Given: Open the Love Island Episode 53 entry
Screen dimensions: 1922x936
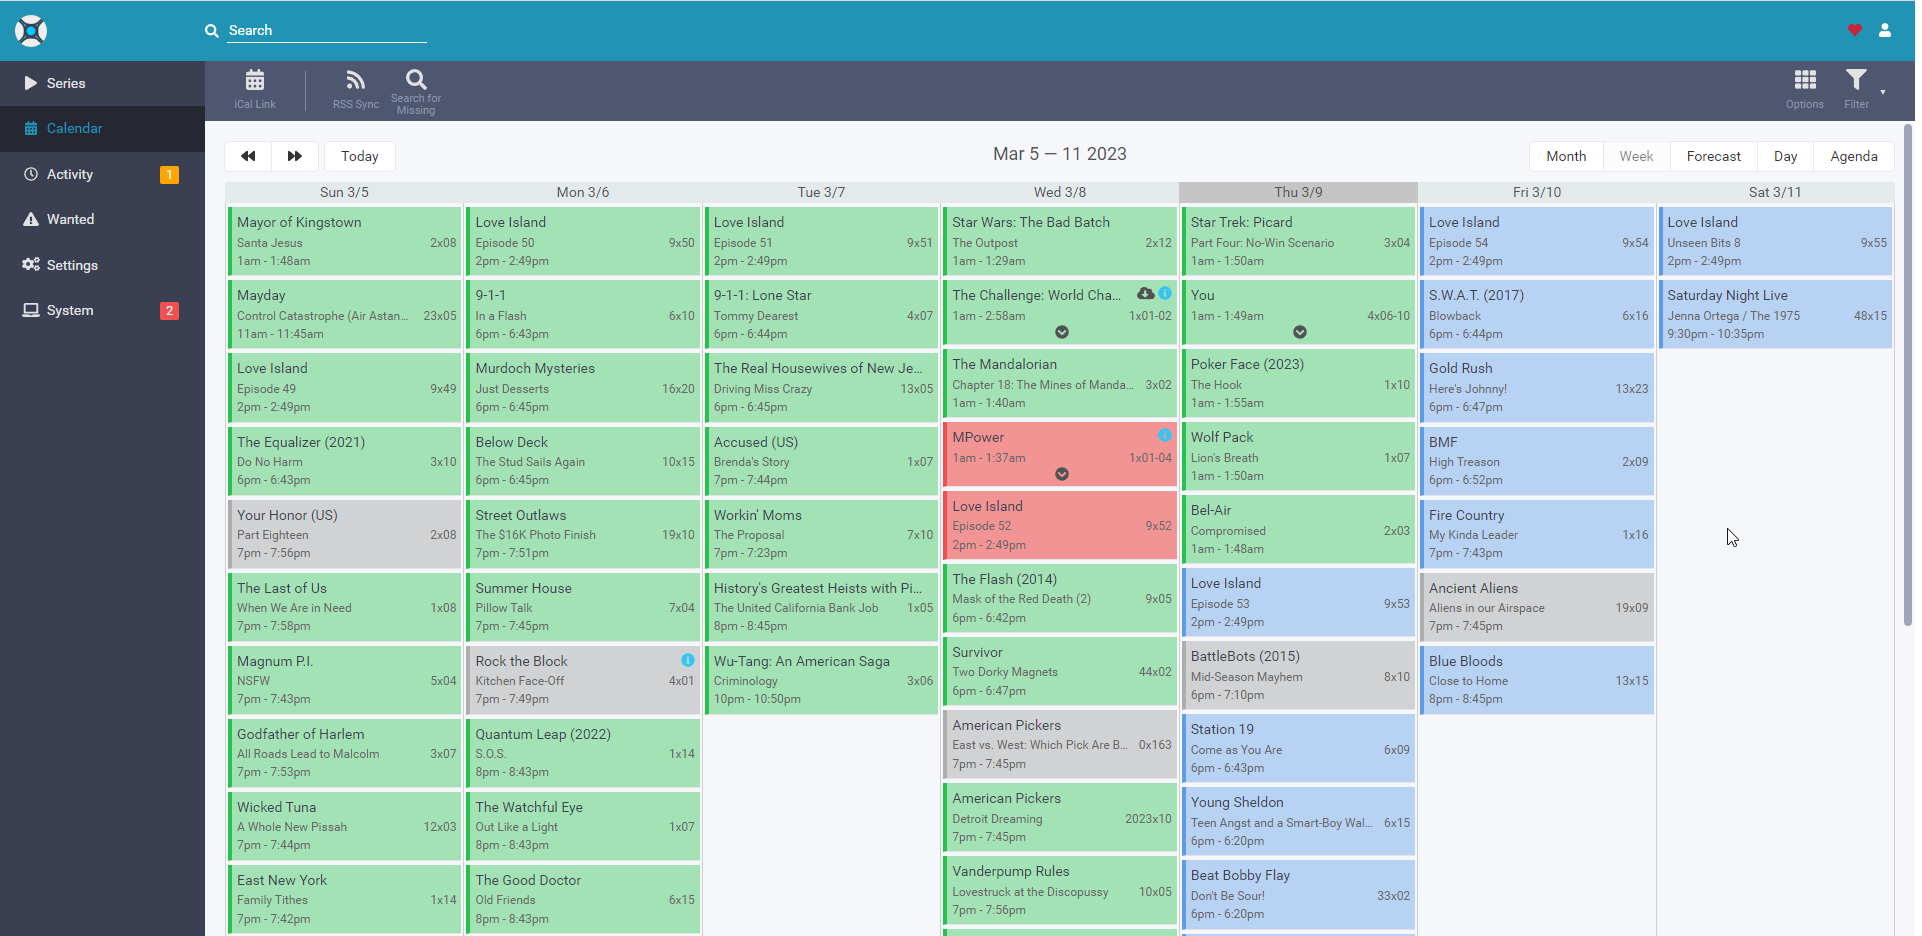Looking at the screenshot, I should click(1297, 602).
